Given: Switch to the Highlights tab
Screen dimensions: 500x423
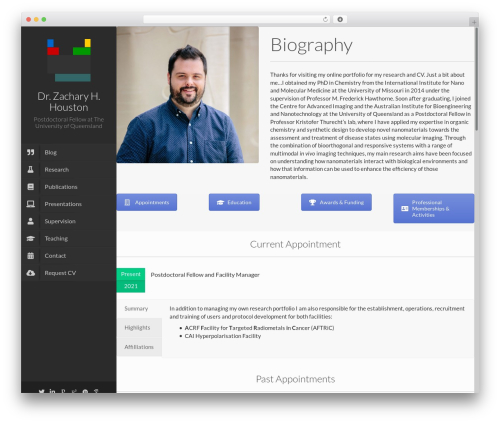Looking at the screenshot, I should pyautogui.click(x=139, y=328).
